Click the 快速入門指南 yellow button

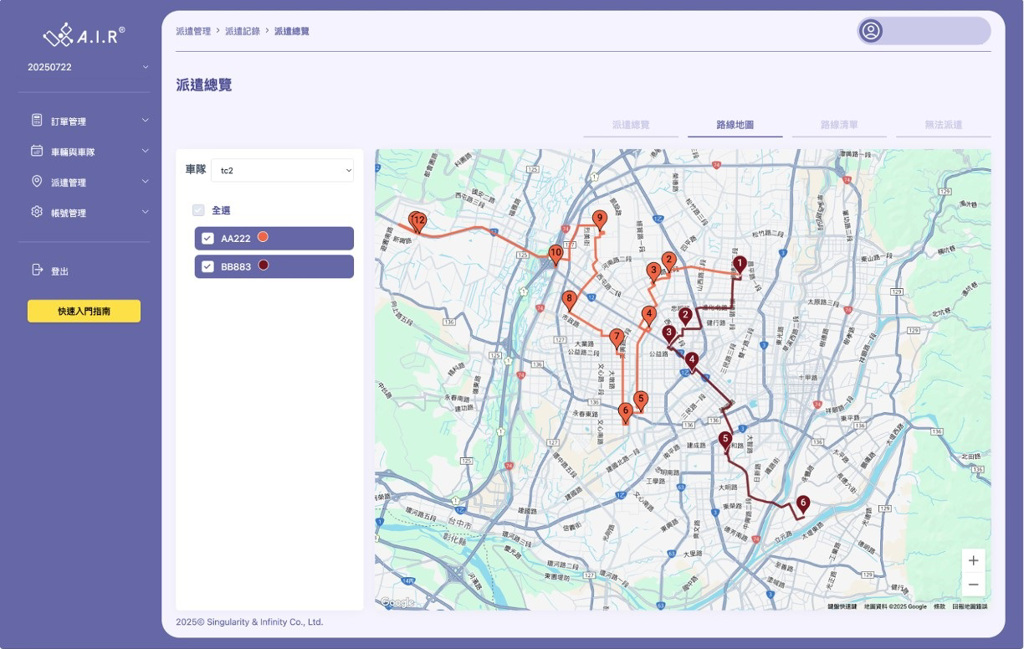pos(84,311)
